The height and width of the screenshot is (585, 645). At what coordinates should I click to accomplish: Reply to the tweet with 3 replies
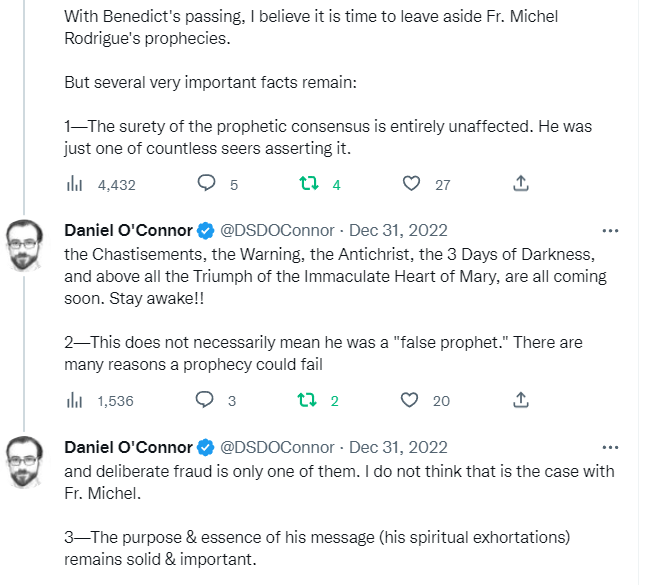pyautogui.click(x=205, y=400)
